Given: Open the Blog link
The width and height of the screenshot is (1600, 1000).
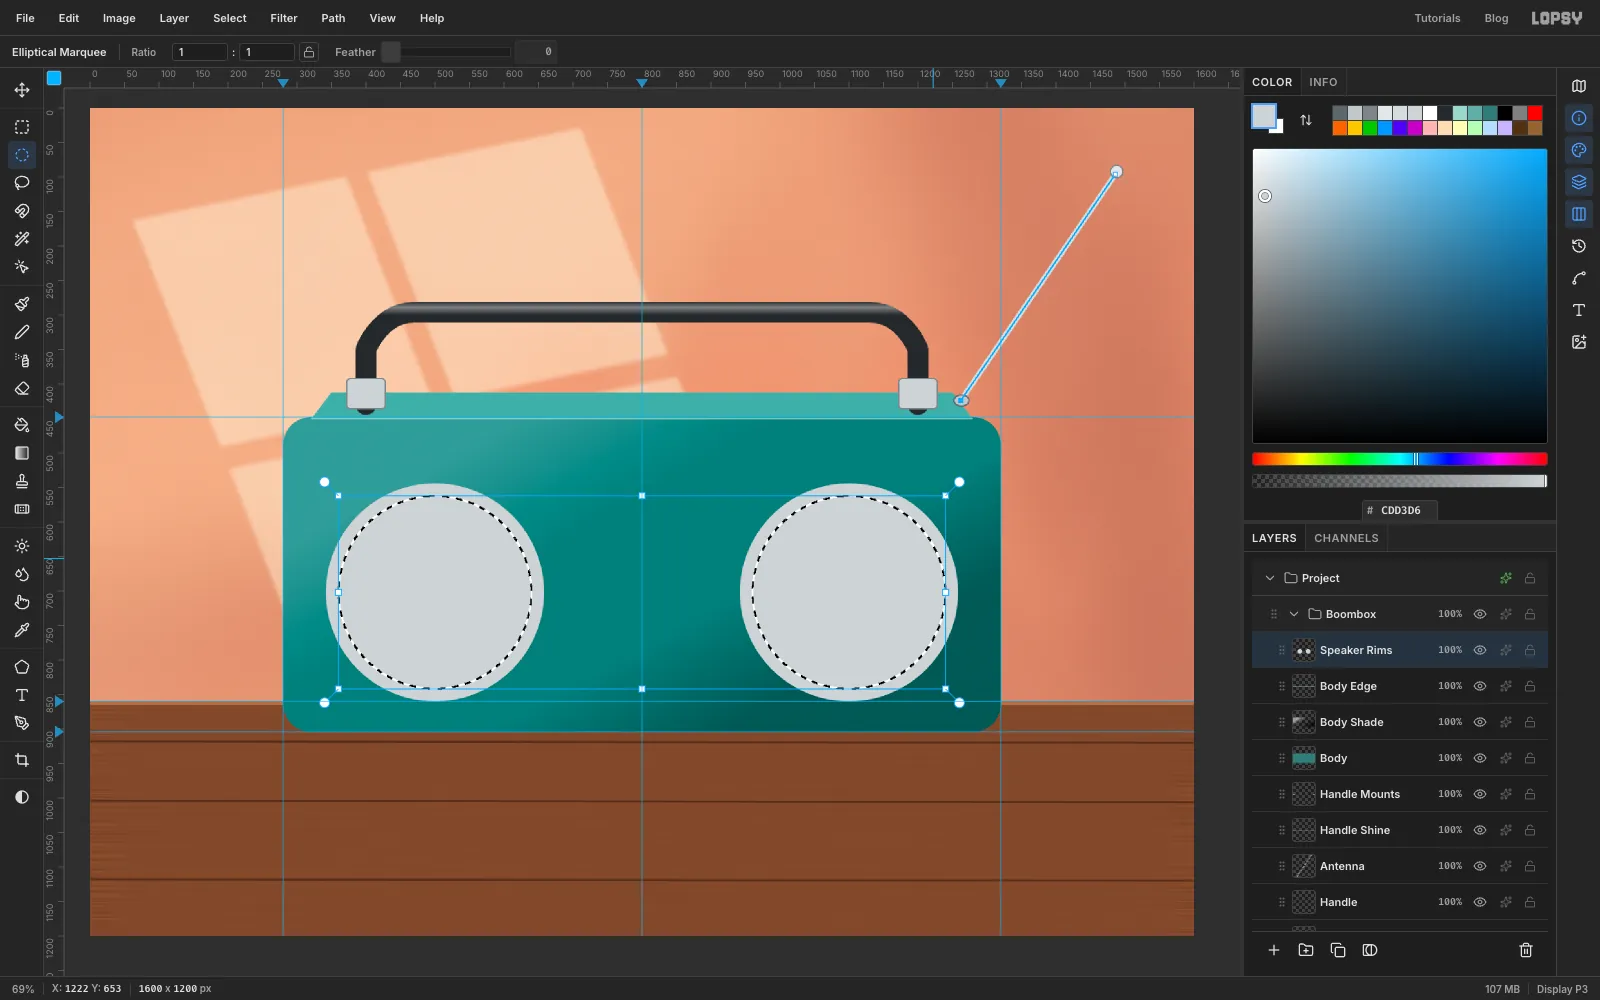Looking at the screenshot, I should tap(1496, 18).
